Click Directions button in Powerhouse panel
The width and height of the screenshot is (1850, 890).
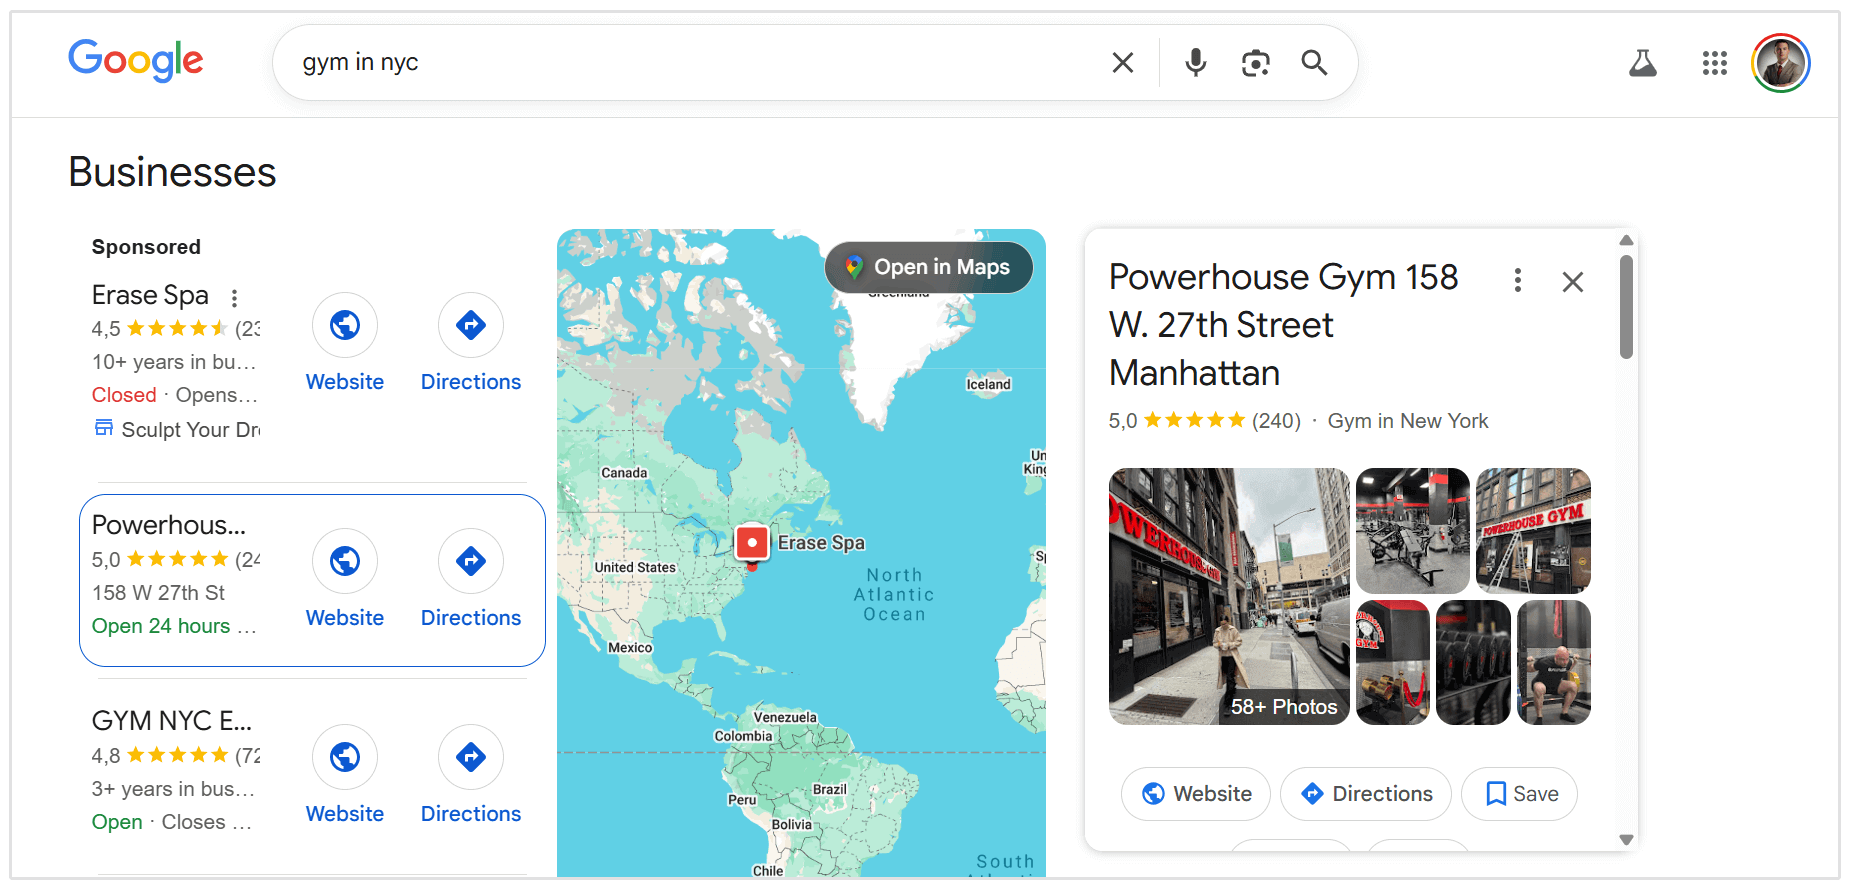[x=1365, y=794]
